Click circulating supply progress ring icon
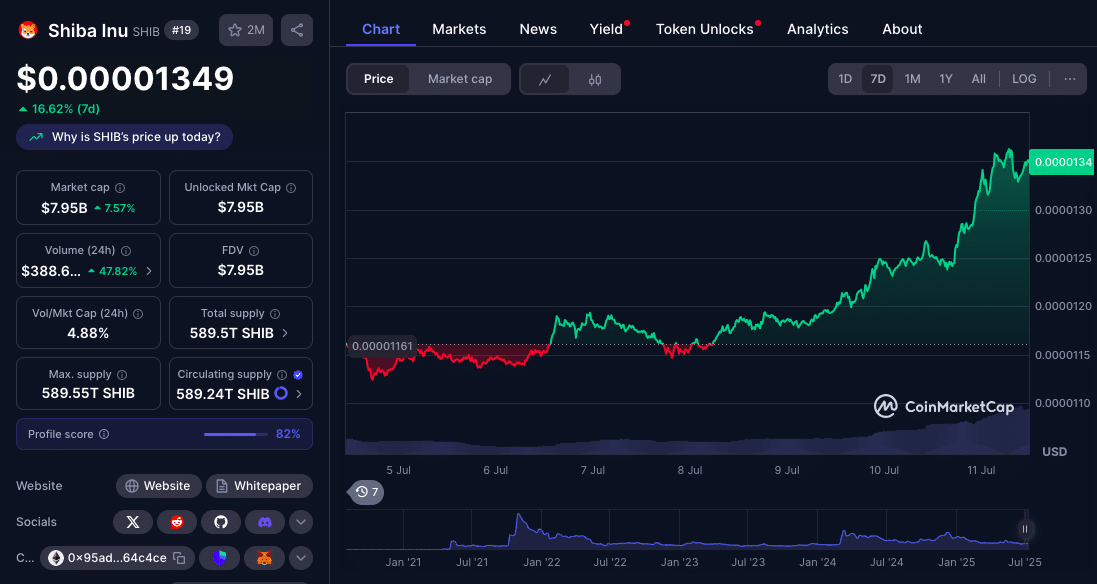Image resolution: width=1097 pixels, height=584 pixels. (x=281, y=393)
